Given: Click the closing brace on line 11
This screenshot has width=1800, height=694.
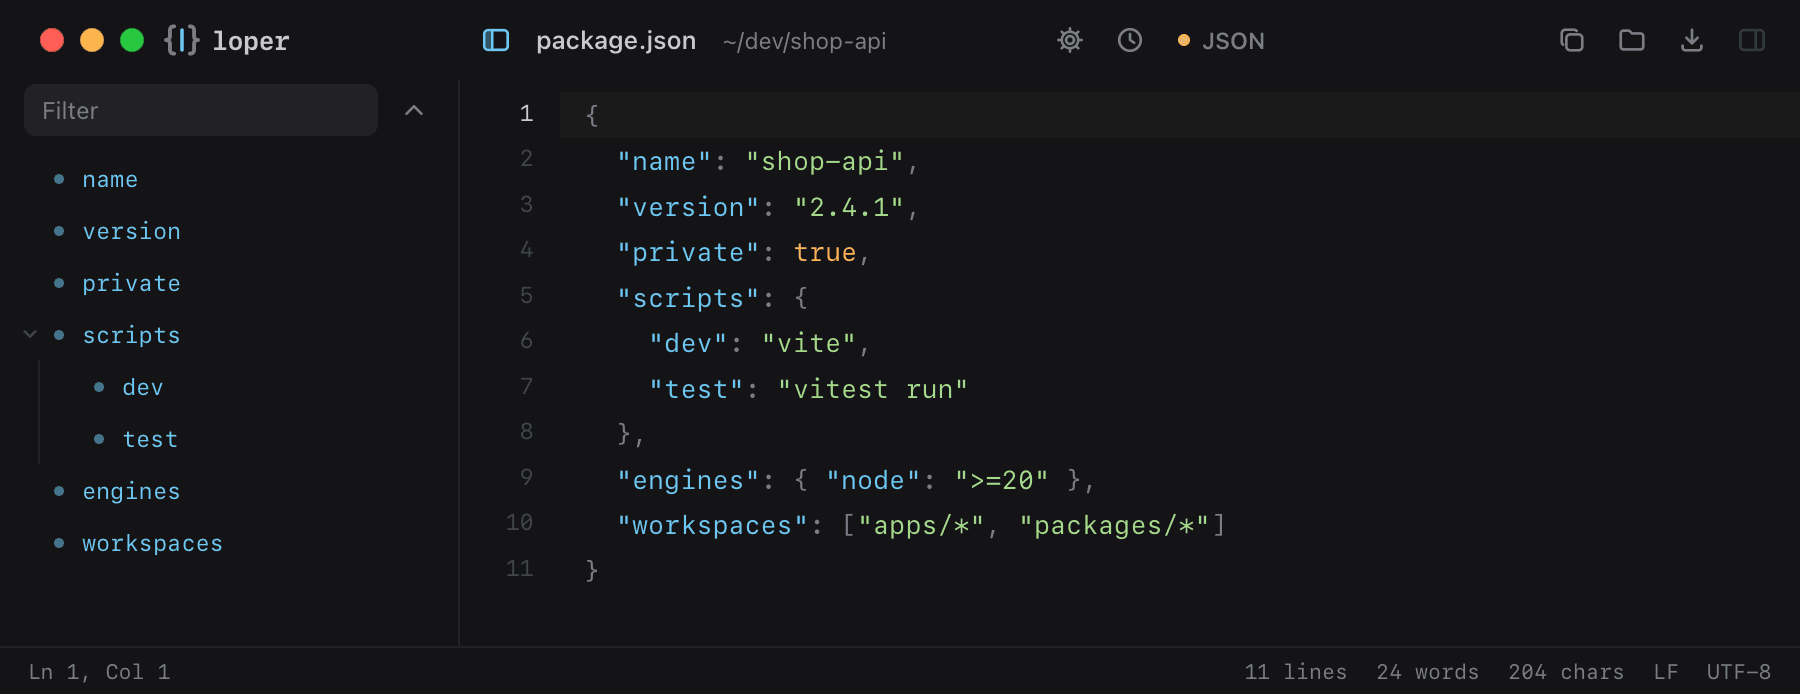Looking at the screenshot, I should pos(592,570).
